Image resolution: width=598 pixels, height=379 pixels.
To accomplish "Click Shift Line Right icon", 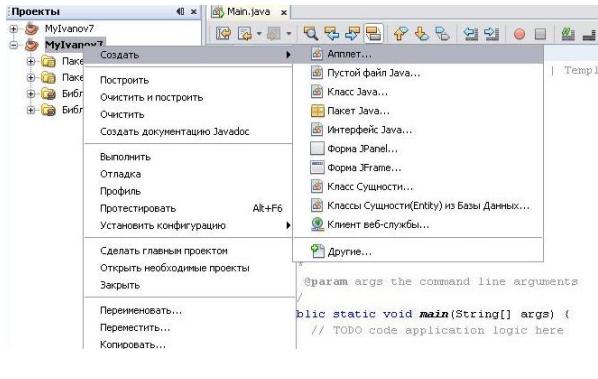I will [x=492, y=34].
